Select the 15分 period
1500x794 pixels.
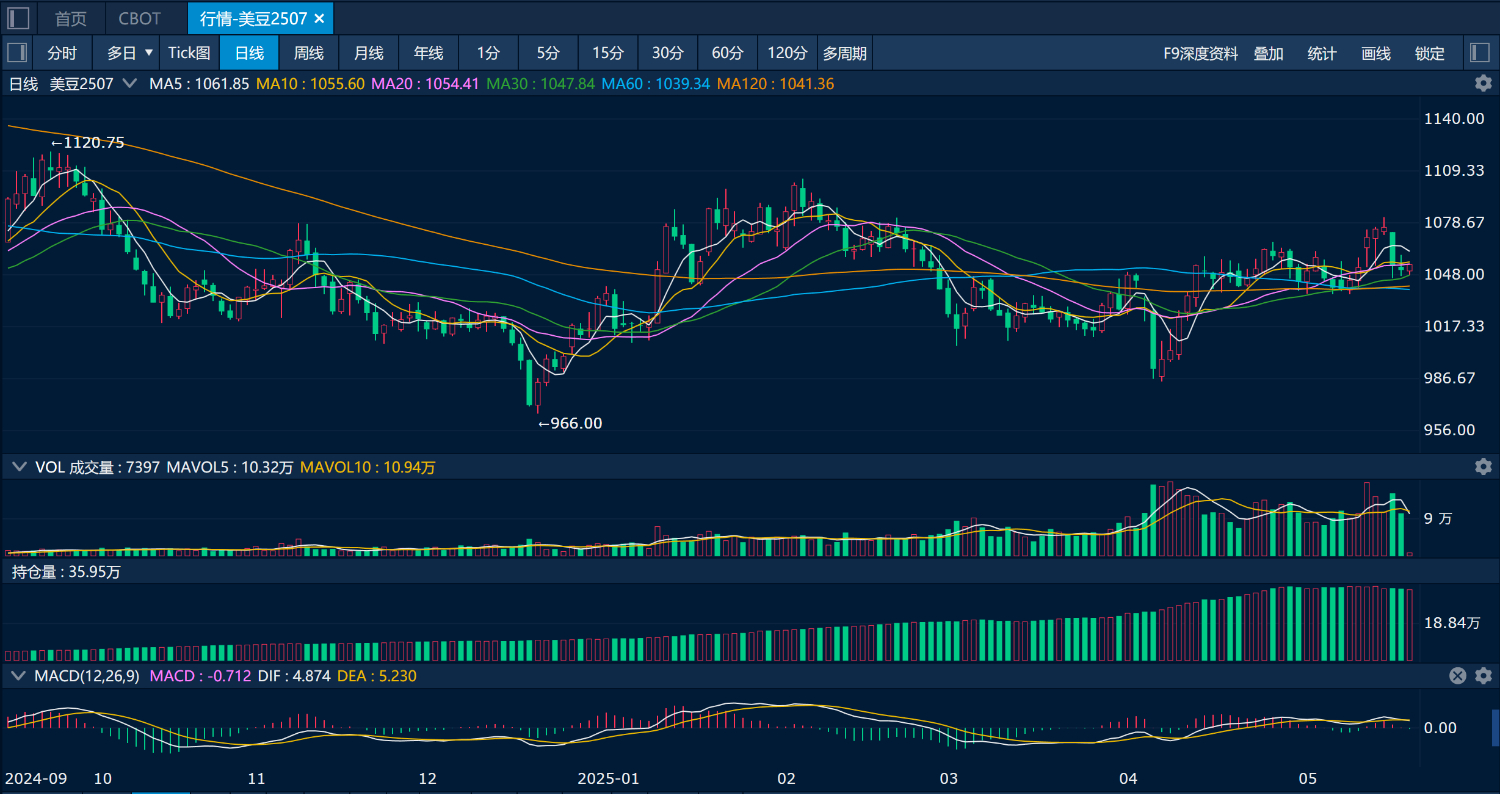tap(608, 53)
